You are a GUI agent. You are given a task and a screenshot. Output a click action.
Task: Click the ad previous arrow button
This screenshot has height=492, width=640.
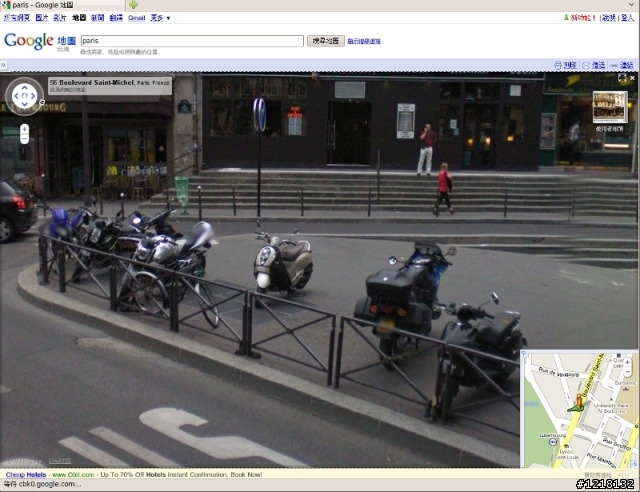[x=620, y=474]
